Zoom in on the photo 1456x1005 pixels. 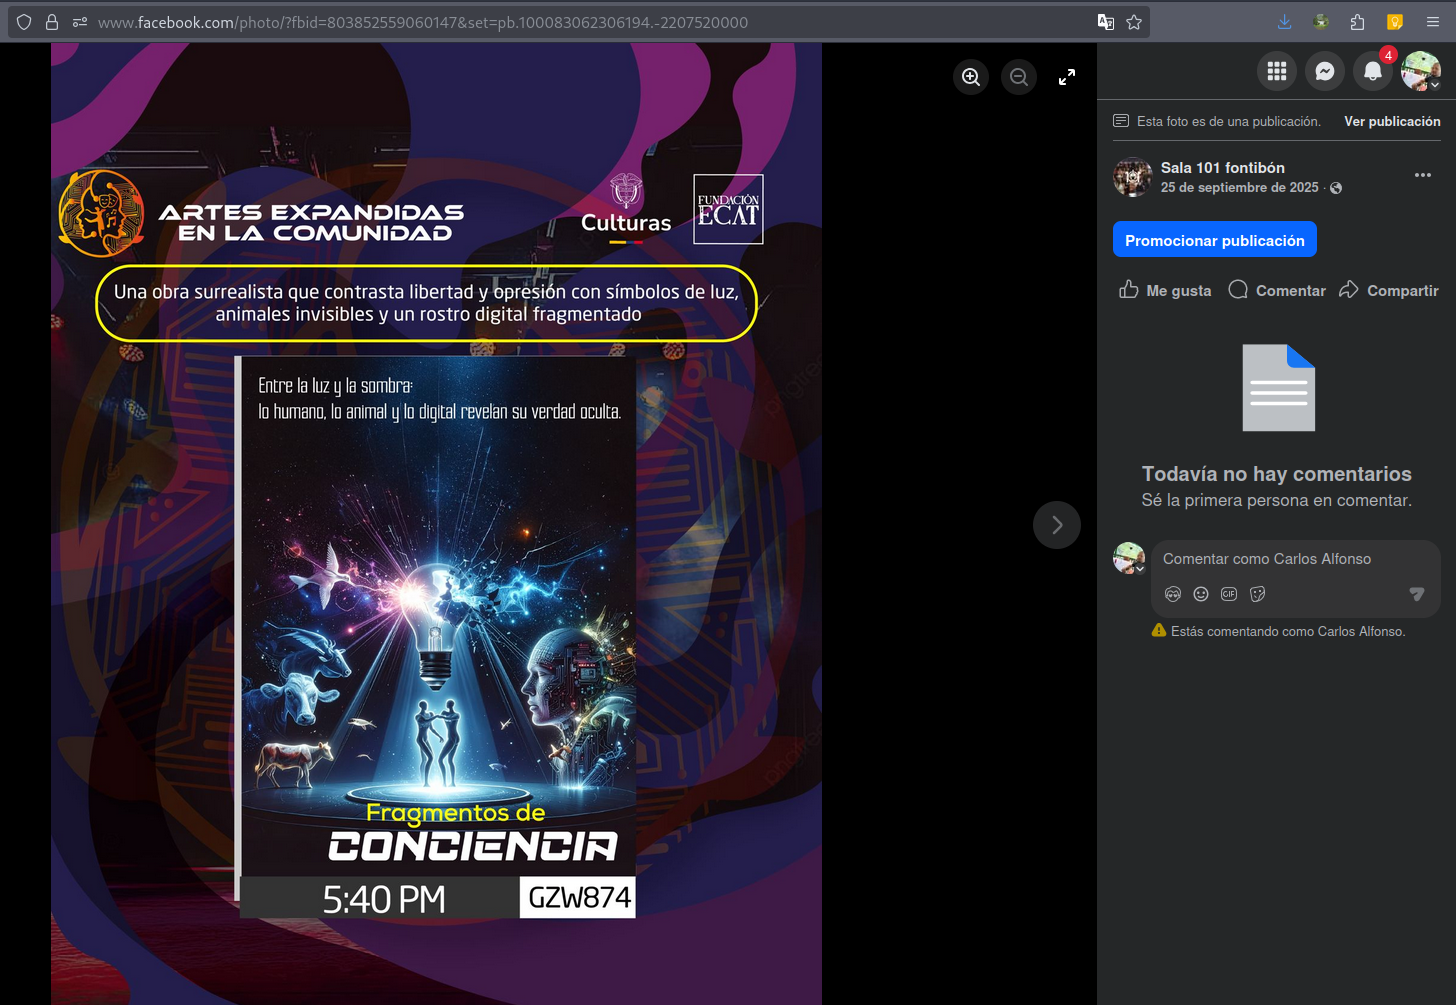pyautogui.click(x=971, y=77)
